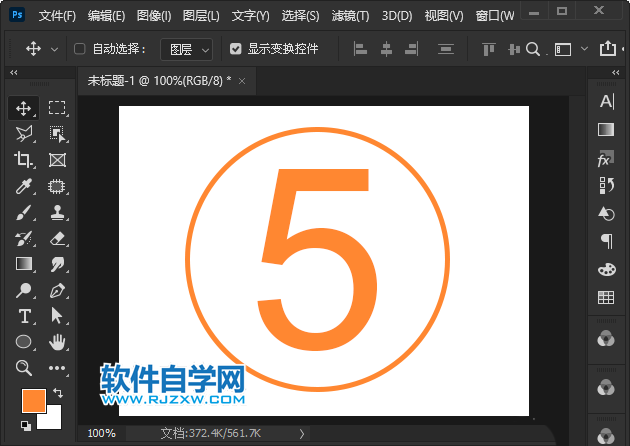Image resolution: width=630 pixels, height=446 pixels.
Task: Open the 图层(L) menu
Action: click(201, 16)
